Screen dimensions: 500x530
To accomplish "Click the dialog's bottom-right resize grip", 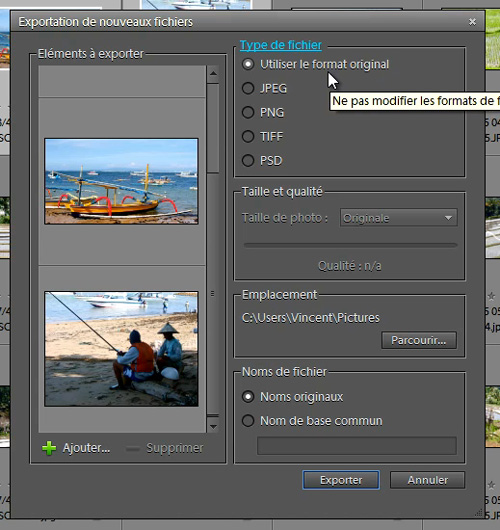I will click(479, 512).
